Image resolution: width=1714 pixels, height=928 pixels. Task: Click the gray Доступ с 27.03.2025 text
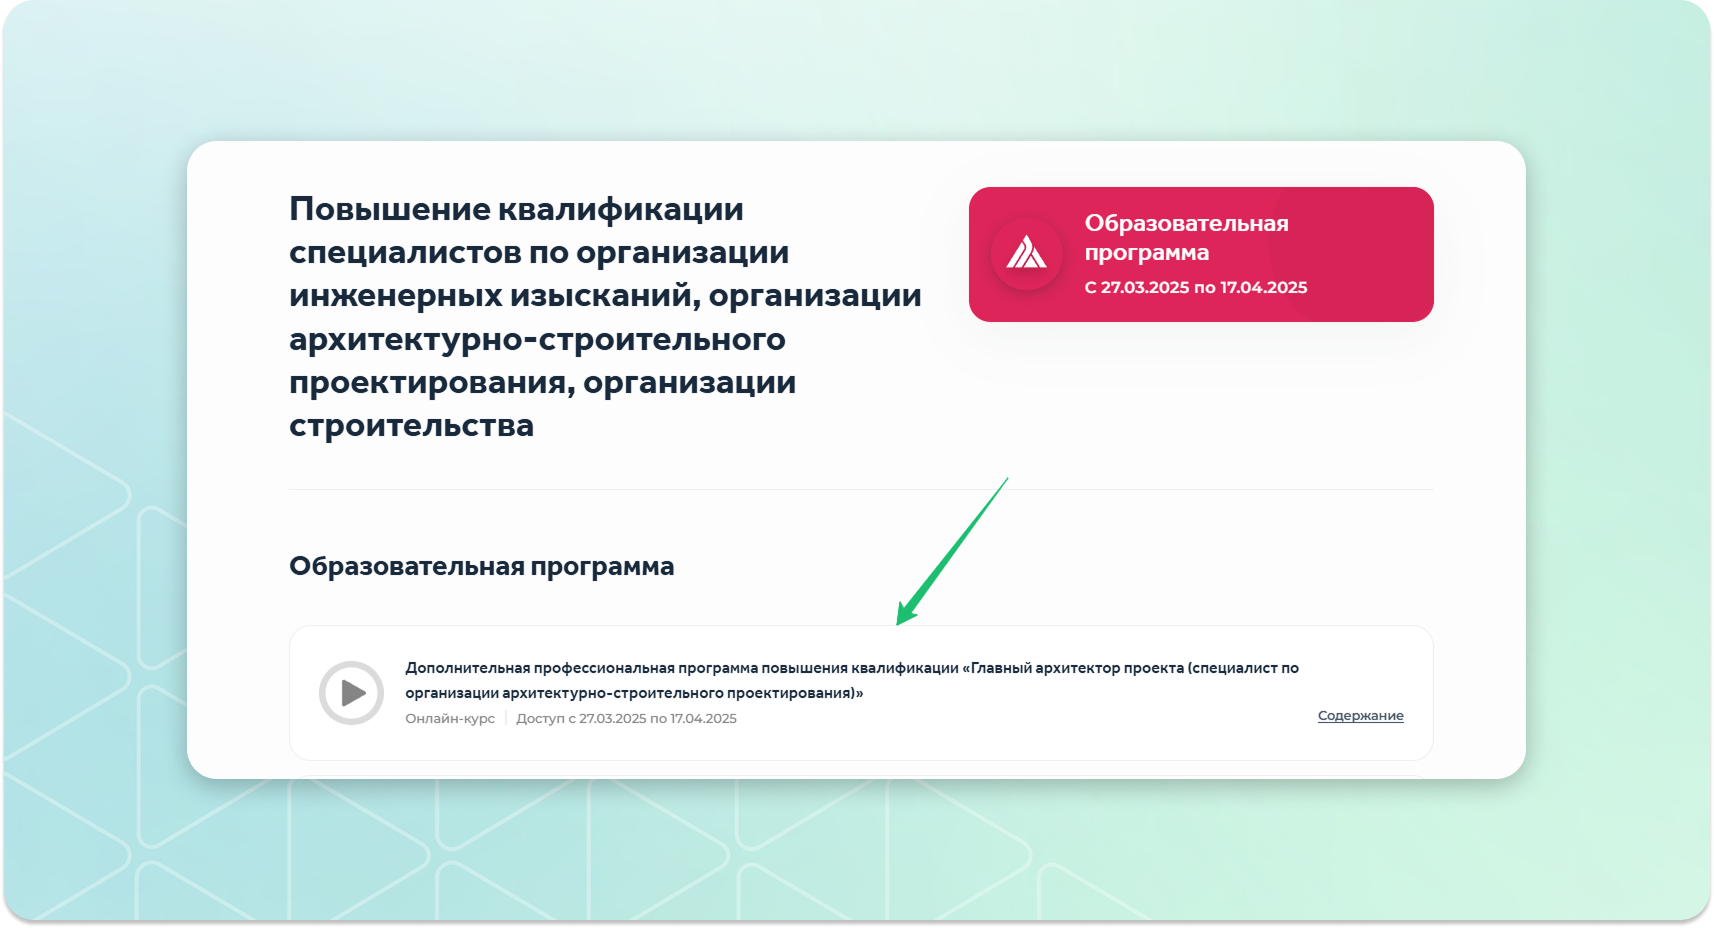tap(626, 719)
